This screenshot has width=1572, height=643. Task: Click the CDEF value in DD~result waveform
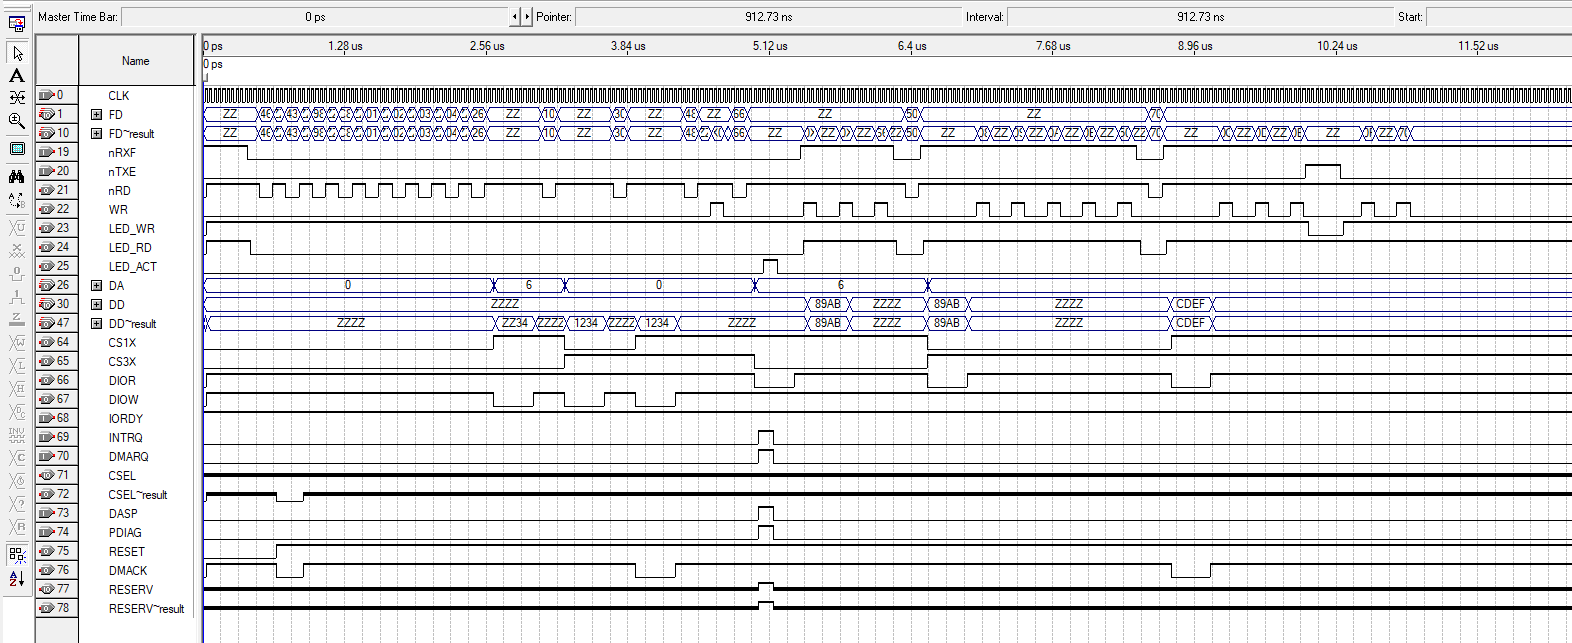1190,323
